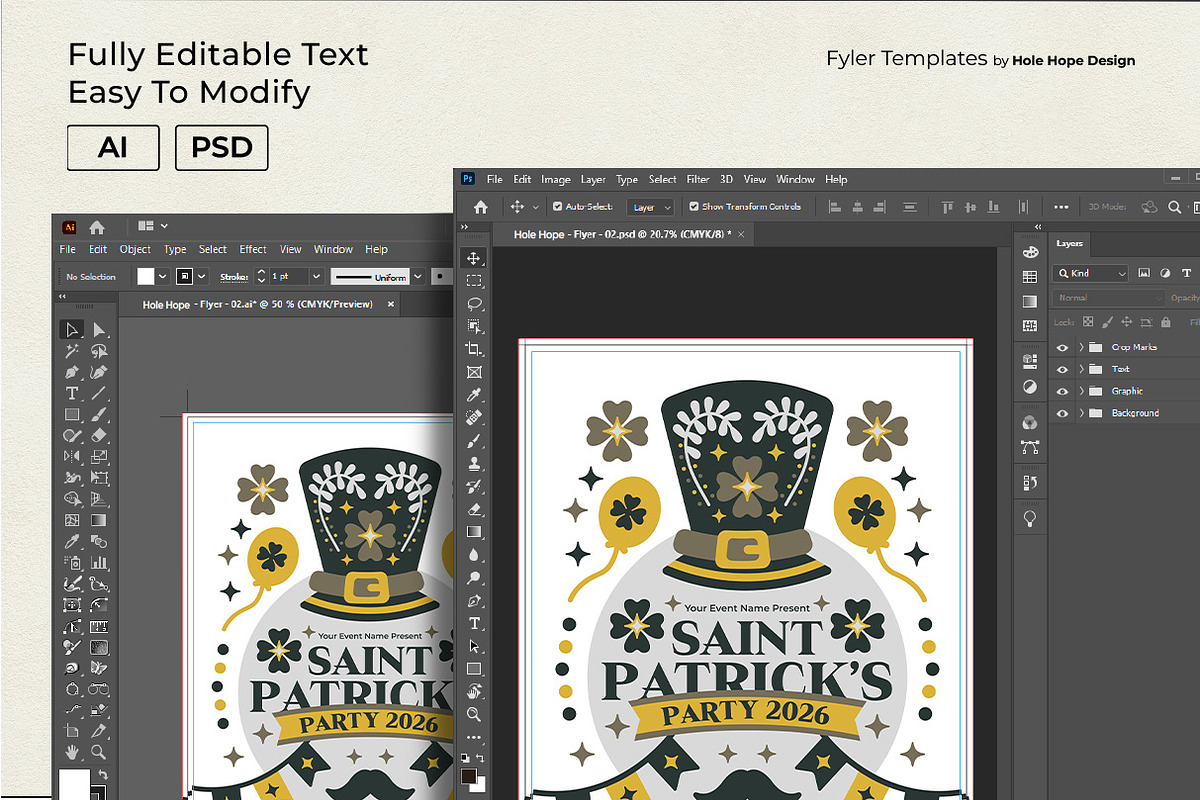Viewport: 1200px width, 800px height.
Task: Open the Swatches panel icon in Photoshop dock
Action: pyautogui.click(x=1030, y=277)
